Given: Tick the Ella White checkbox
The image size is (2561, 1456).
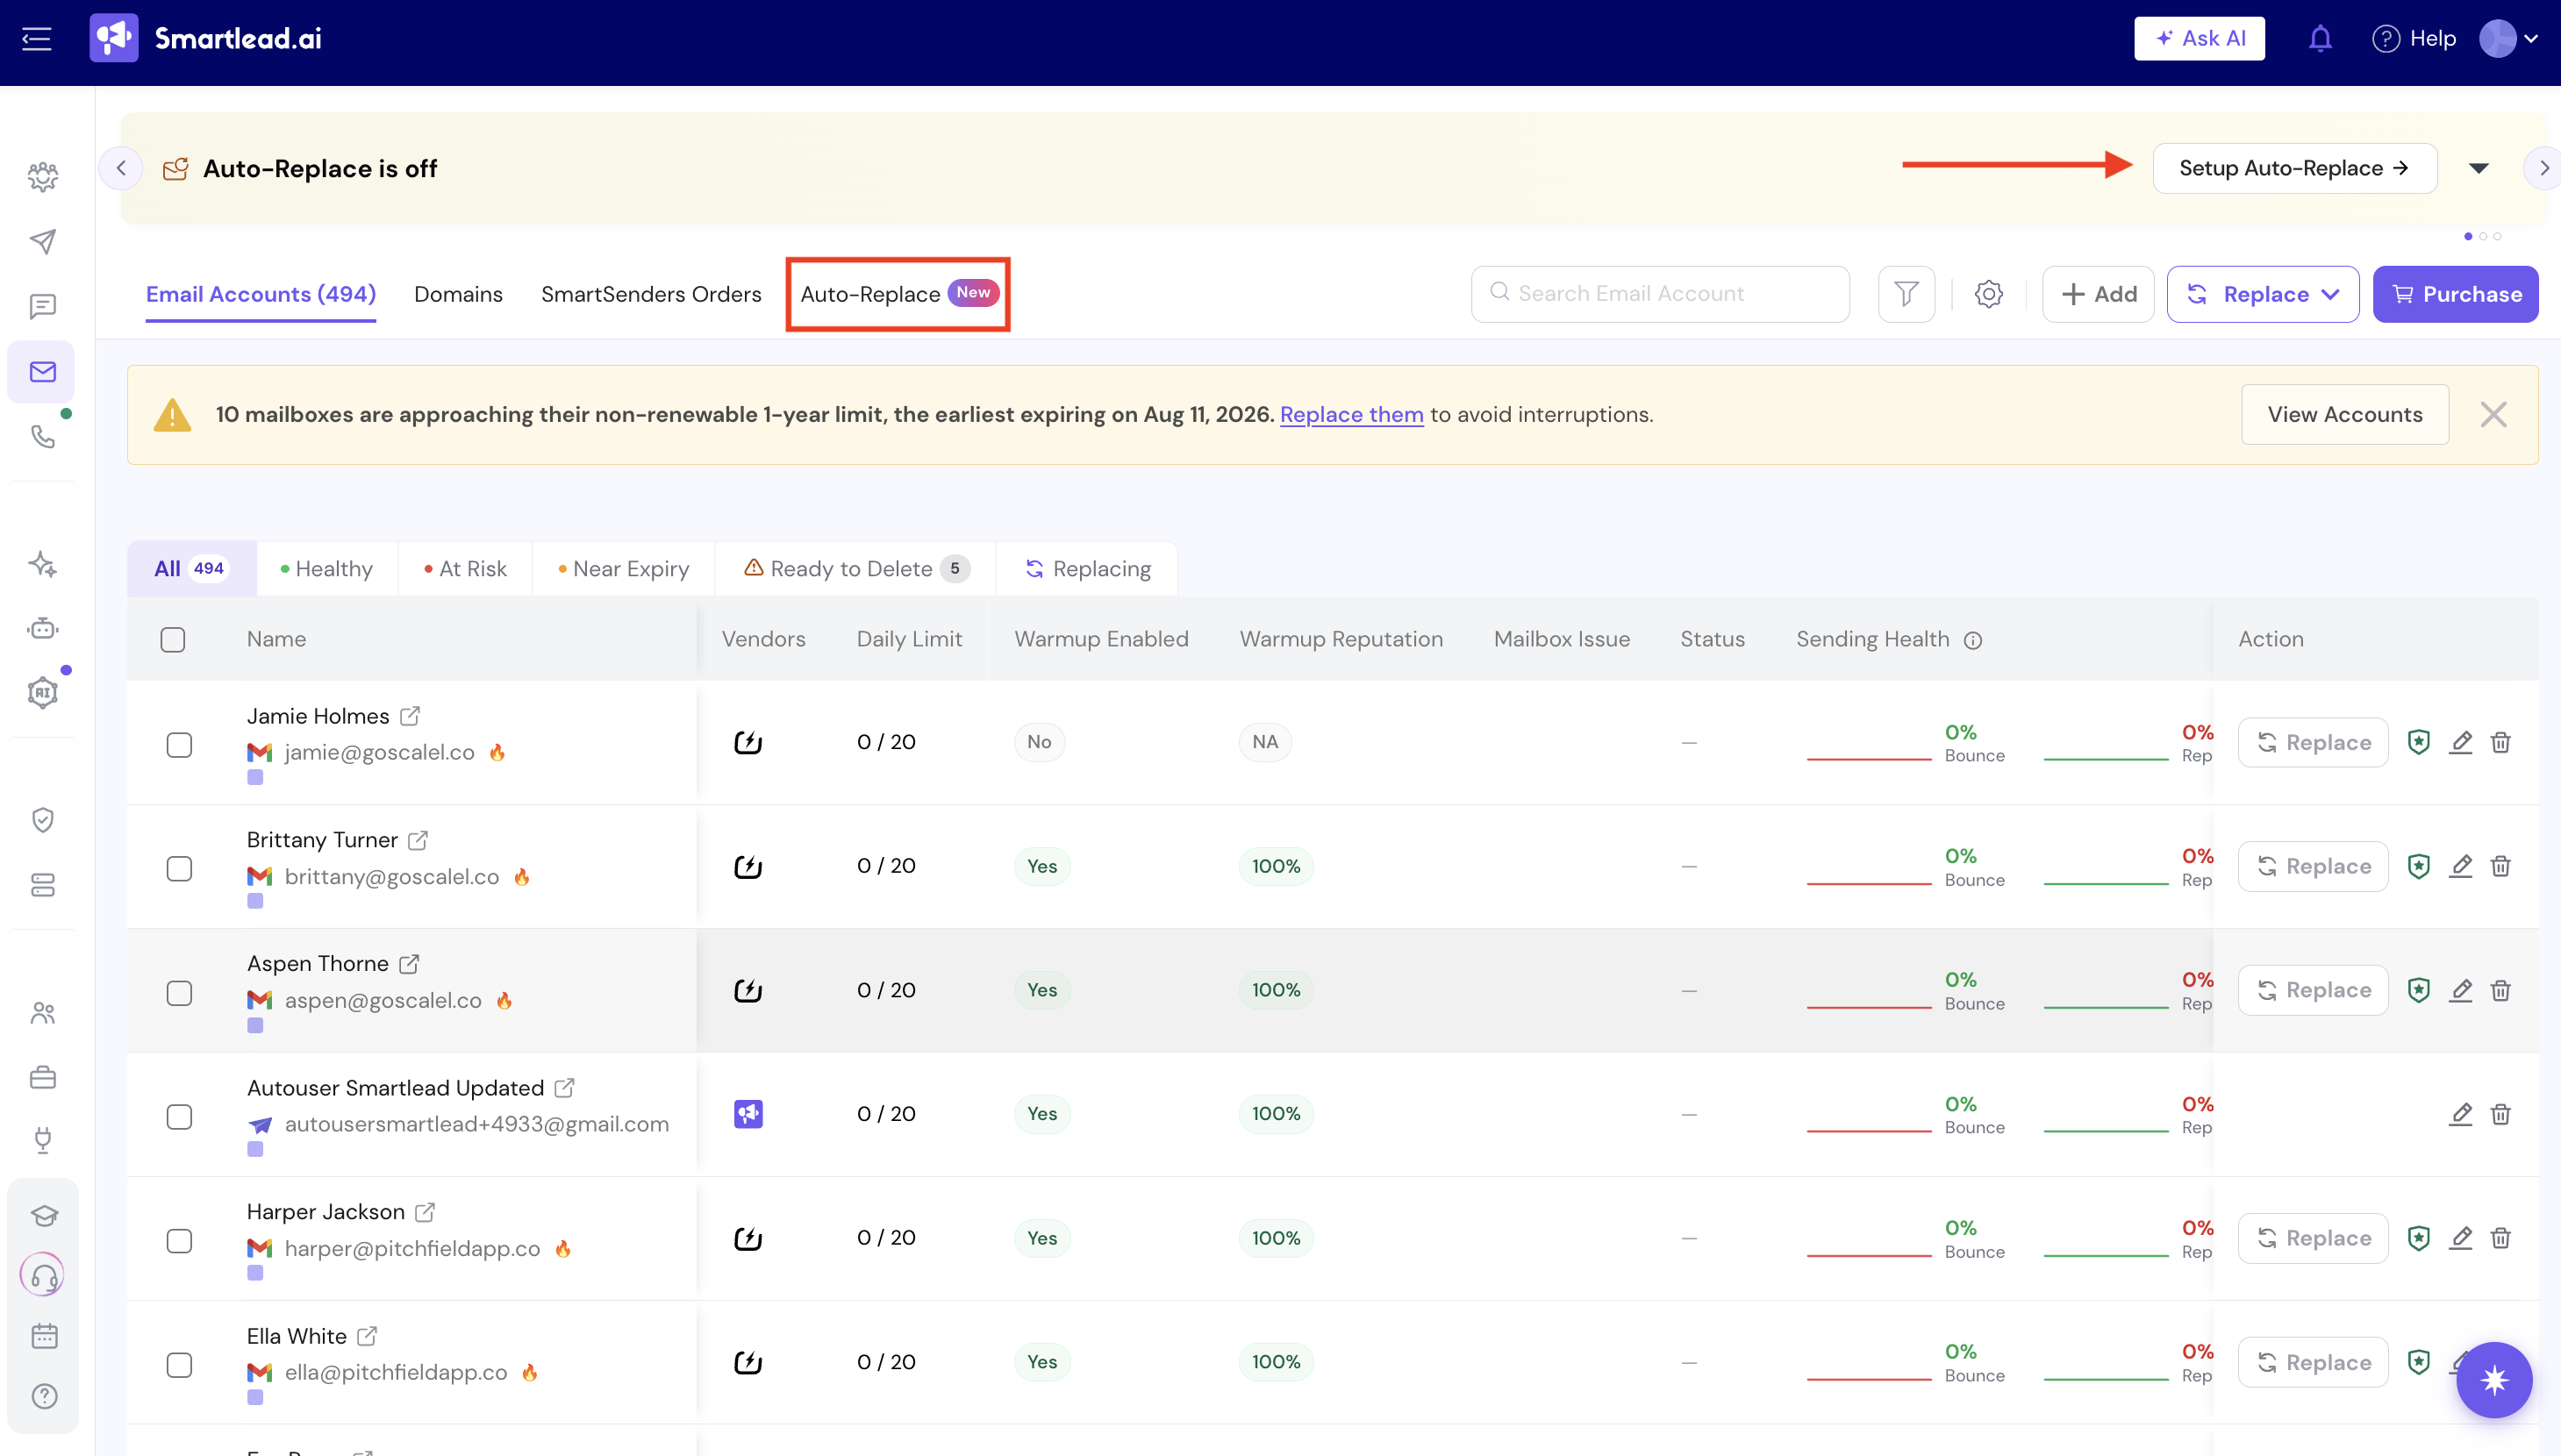Looking at the screenshot, I should coord(179,1365).
